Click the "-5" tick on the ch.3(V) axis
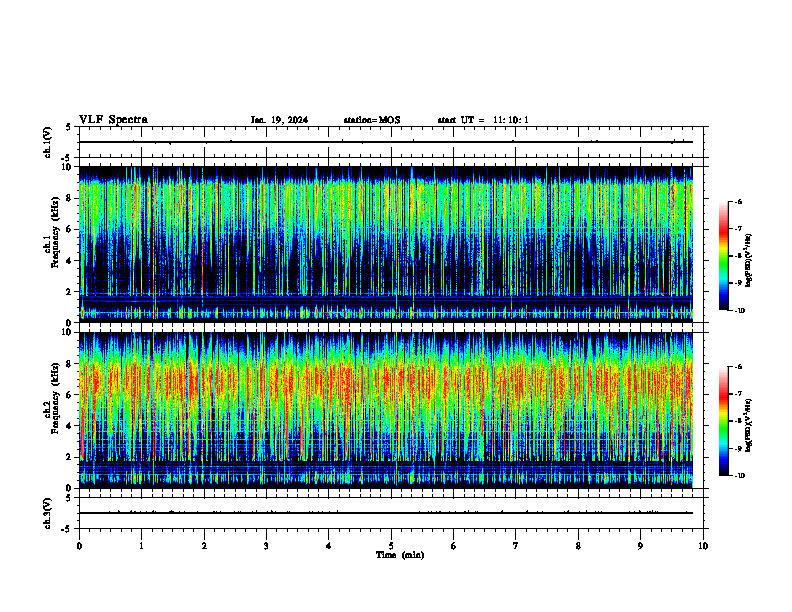Viewport: 792px width, 612px height. pos(66,529)
